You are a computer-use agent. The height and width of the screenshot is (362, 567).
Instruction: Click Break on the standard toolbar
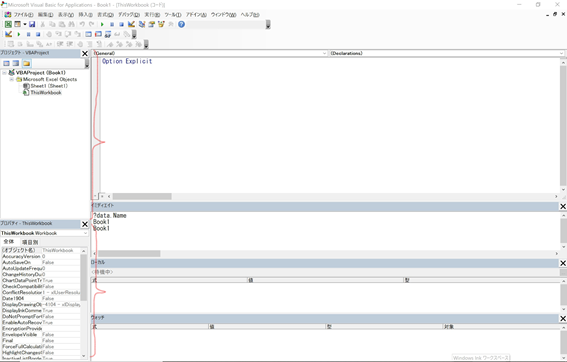point(112,24)
